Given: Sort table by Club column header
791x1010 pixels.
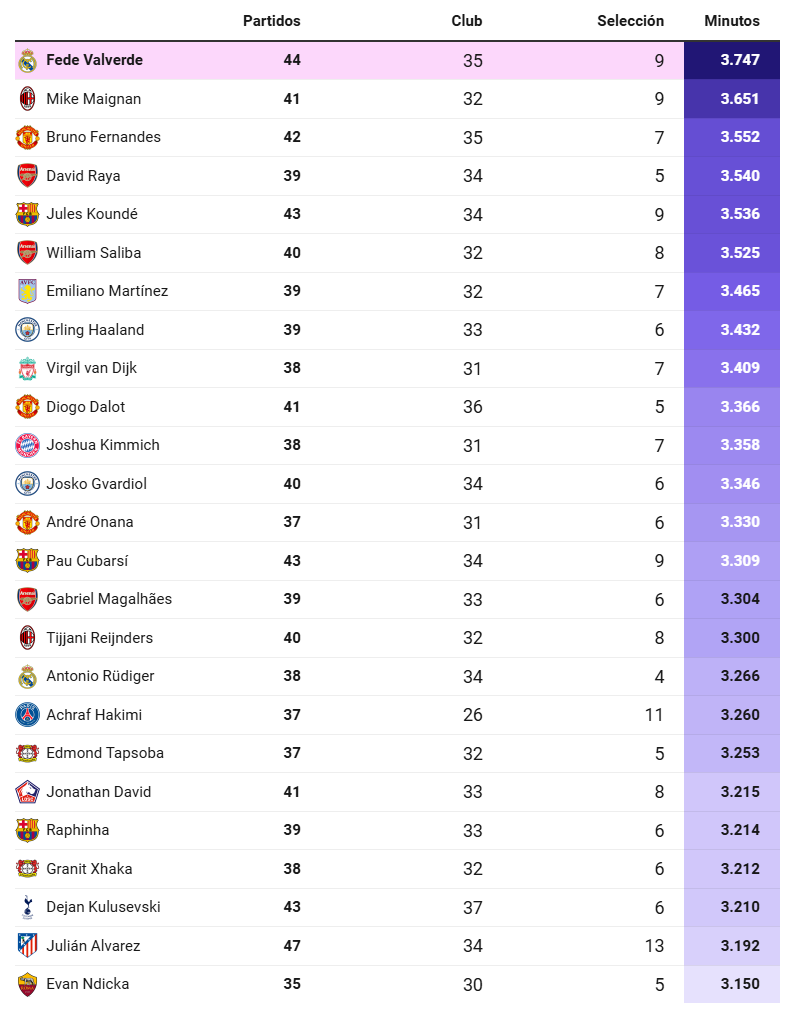Looking at the screenshot, I should (x=466, y=21).
